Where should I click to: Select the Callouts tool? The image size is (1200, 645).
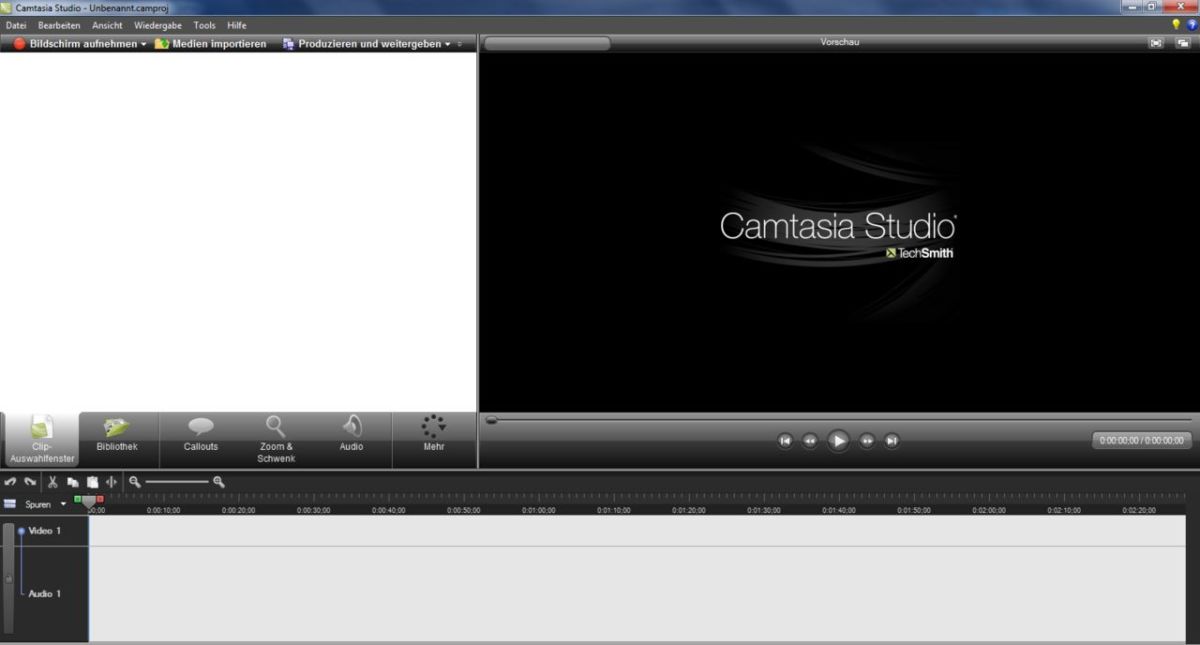coord(200,438)
